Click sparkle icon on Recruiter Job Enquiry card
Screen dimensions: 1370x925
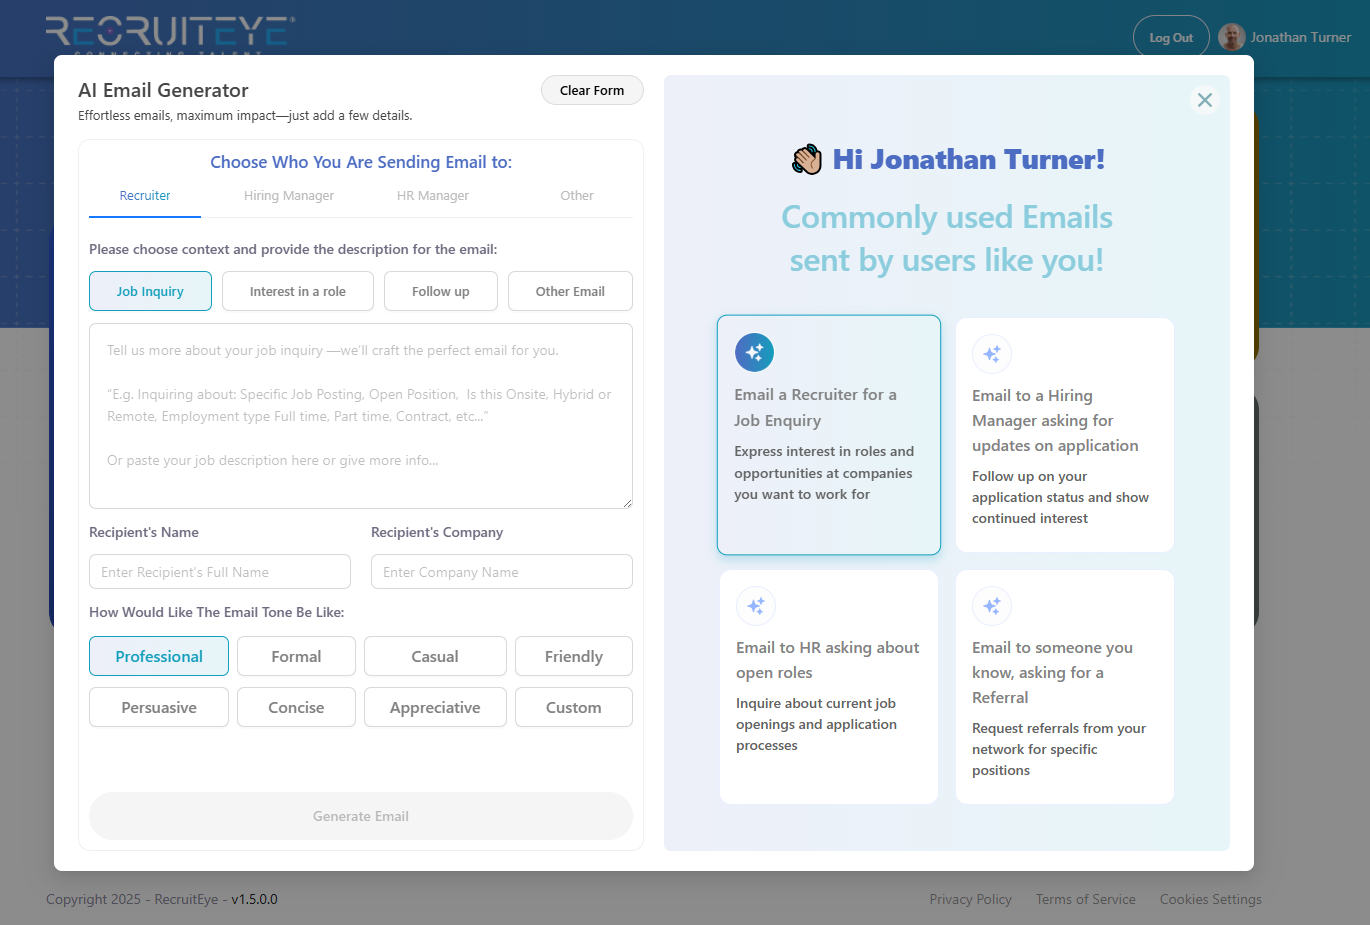754,352
